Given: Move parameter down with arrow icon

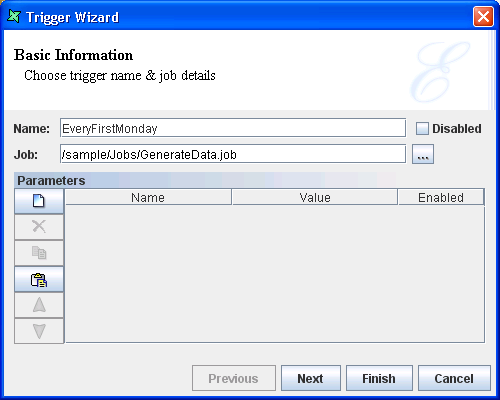Looking at the screenshot, I should pyautogui.click(x=39, y=331).
